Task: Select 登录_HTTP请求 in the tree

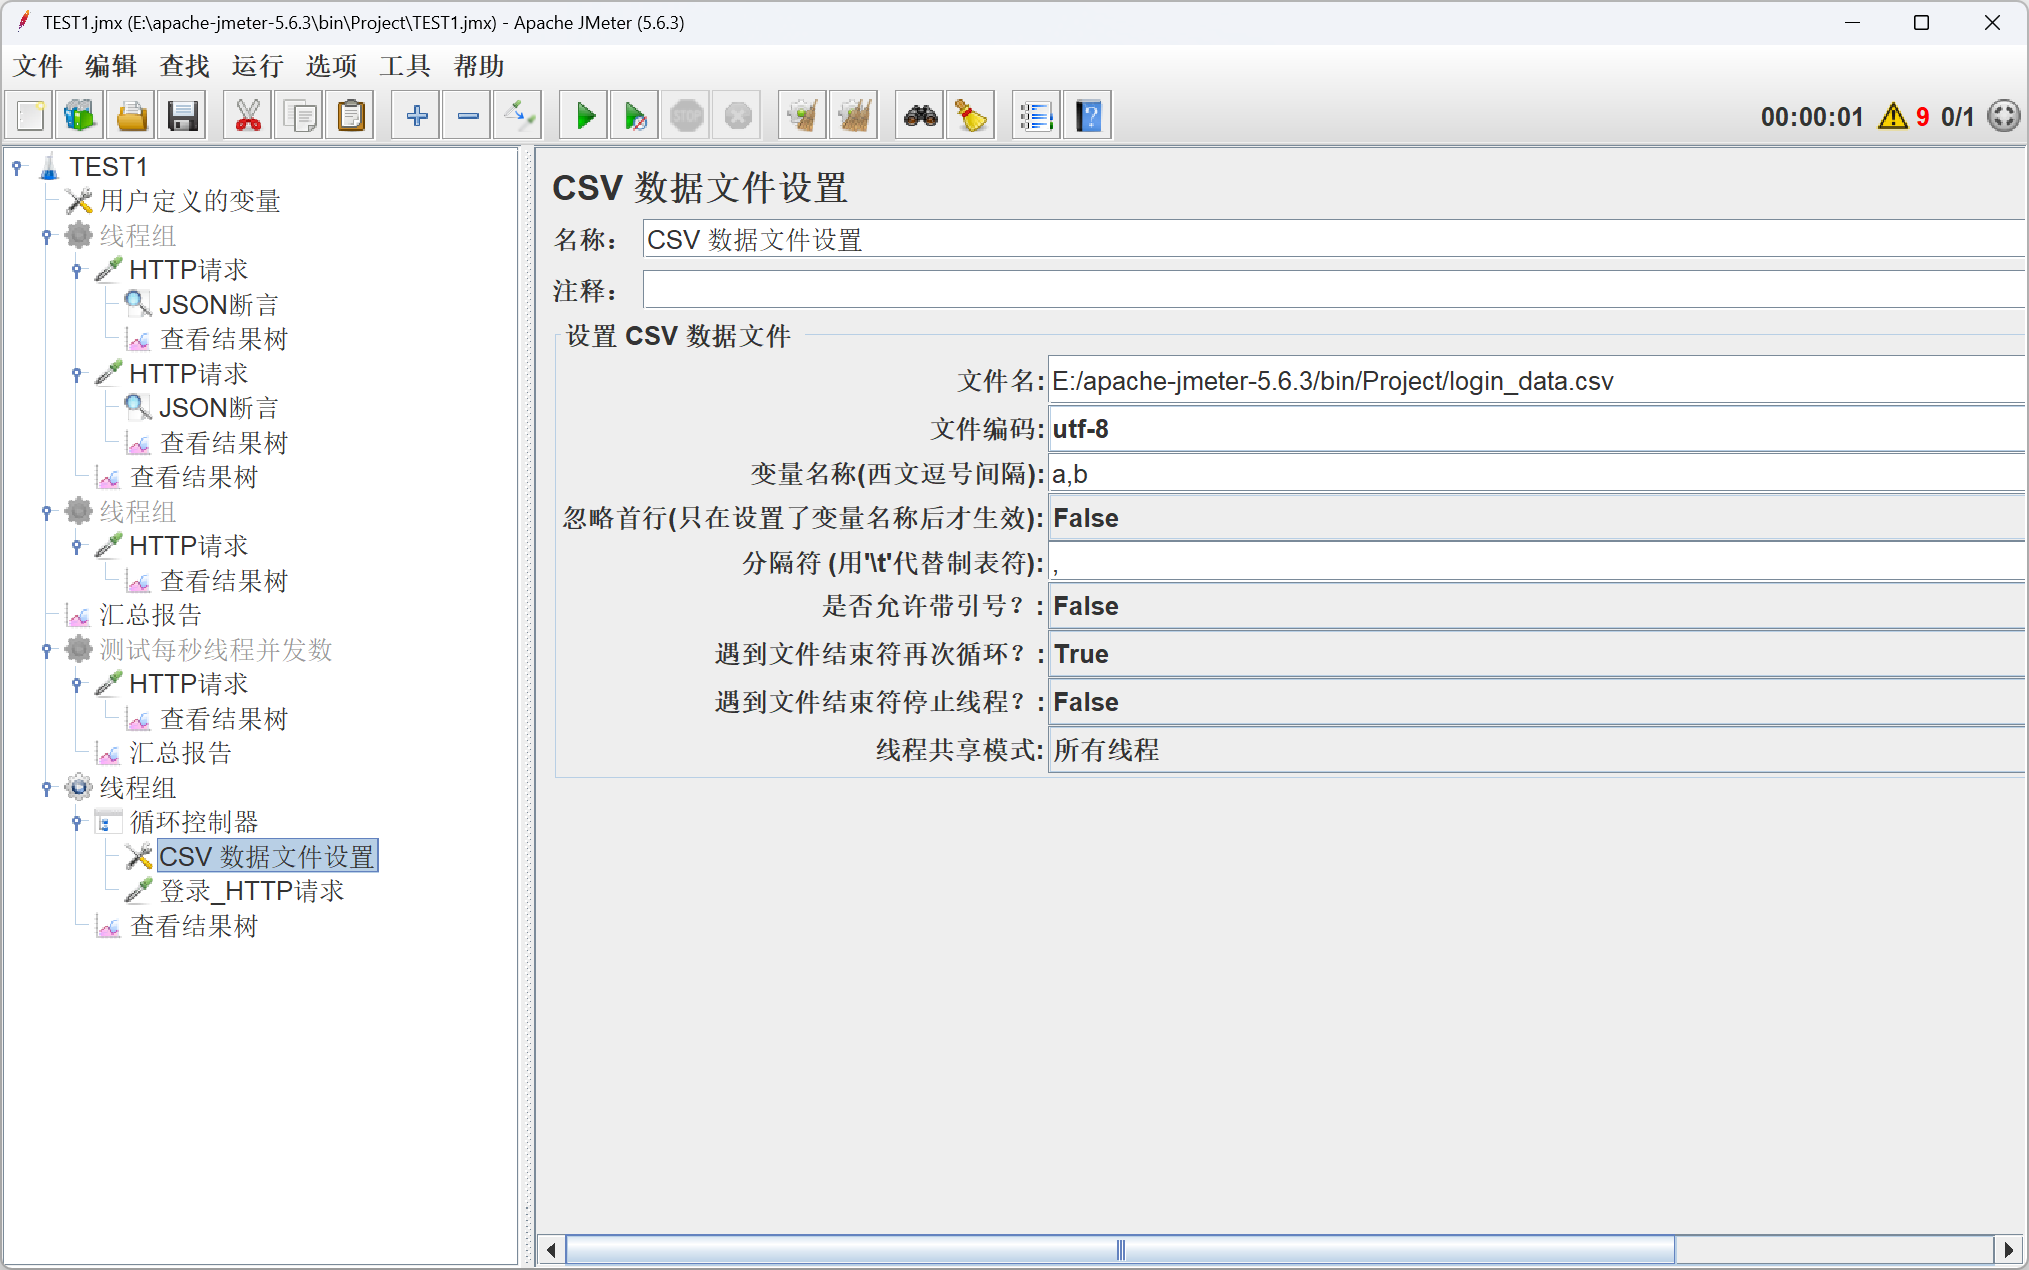Action: pos(251,891)
